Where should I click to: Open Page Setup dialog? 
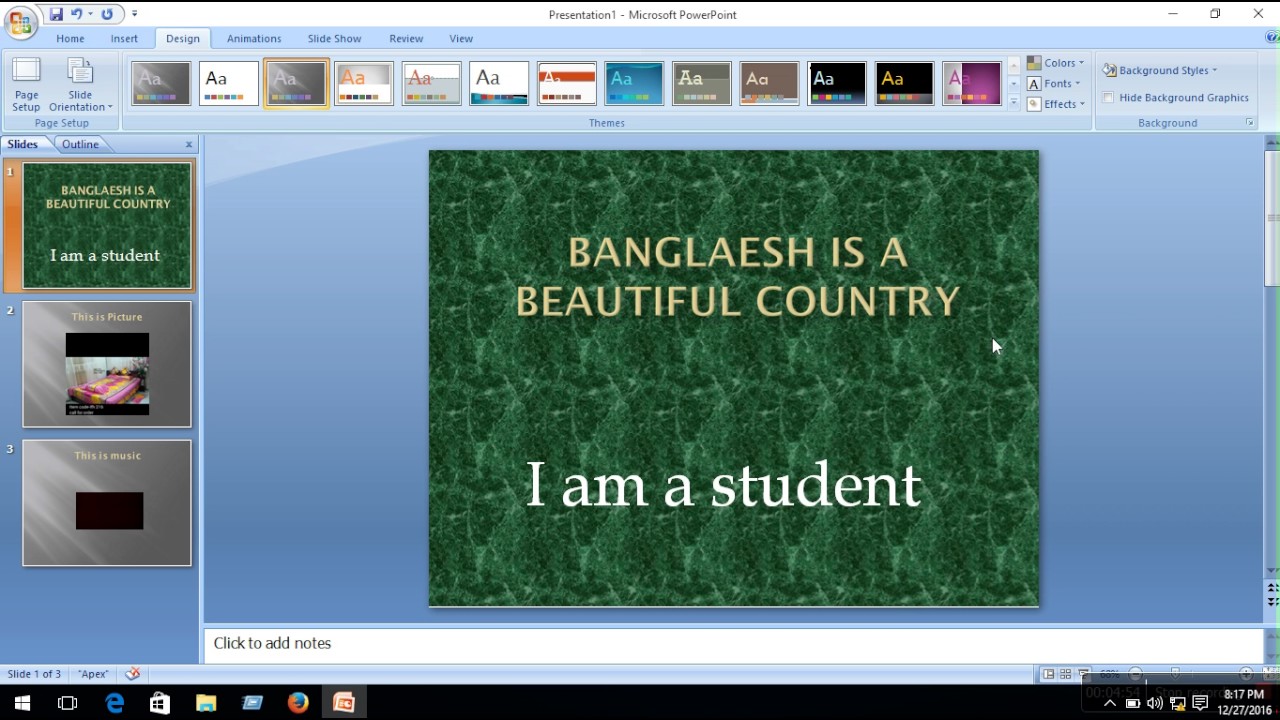pyautogui.click(x=26, y=85)
